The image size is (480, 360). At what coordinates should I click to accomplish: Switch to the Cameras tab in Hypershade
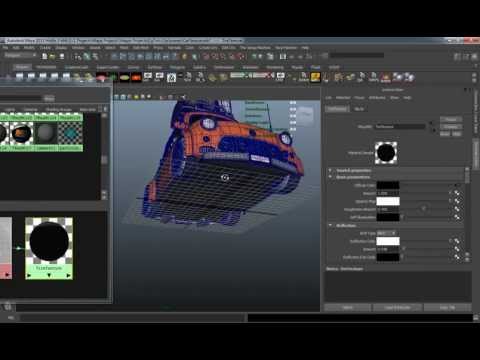pos(30,110)
